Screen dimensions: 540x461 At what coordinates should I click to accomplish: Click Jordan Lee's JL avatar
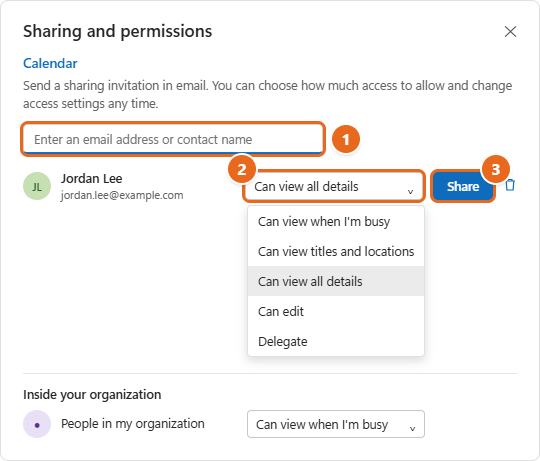click(x=37, y=186)
